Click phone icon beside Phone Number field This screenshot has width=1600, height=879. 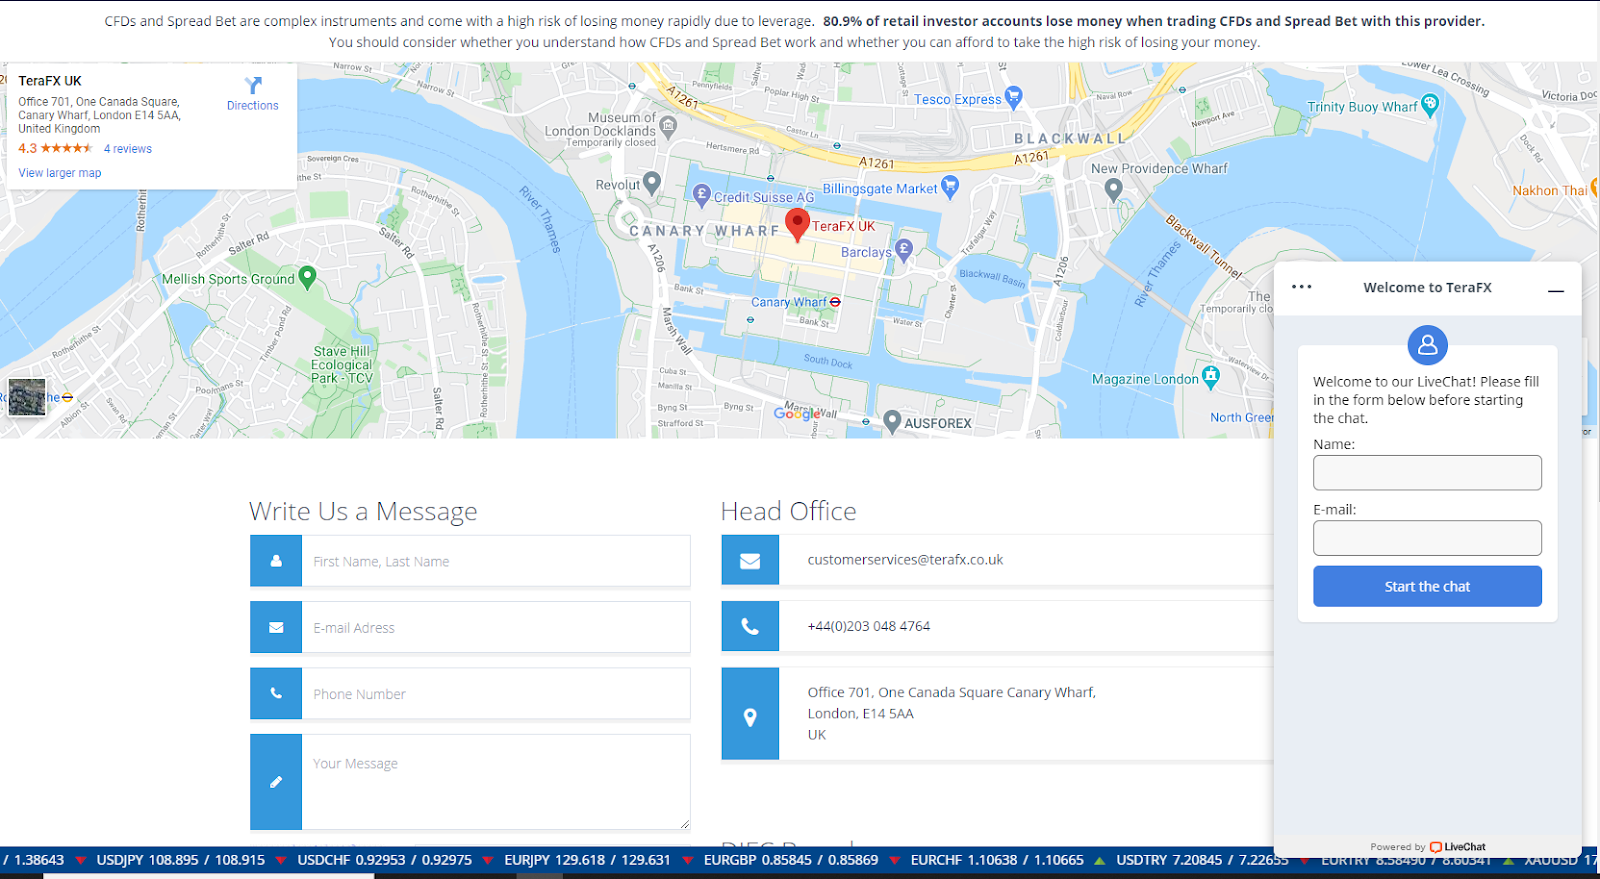(x=276, y=693)
